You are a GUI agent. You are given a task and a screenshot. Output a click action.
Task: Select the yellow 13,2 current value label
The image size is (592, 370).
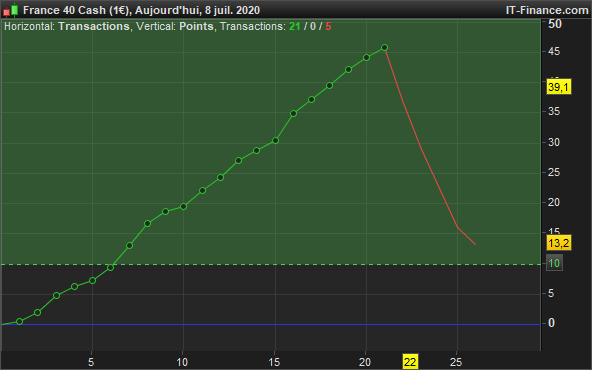[x=558, y=243]
